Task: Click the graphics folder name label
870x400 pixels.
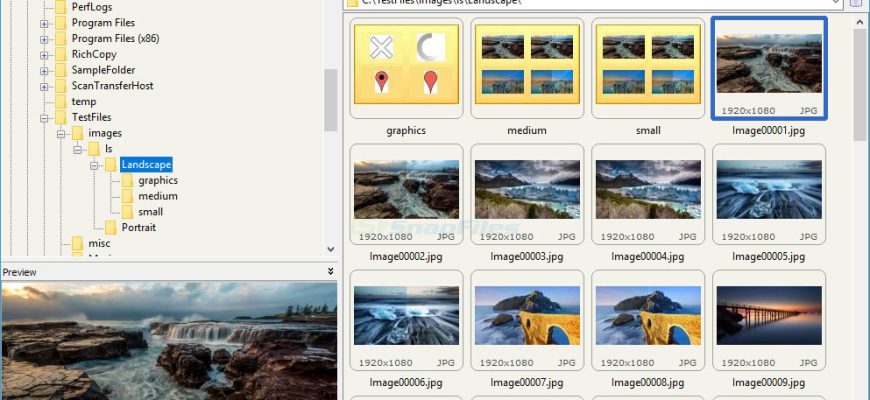Action: point(406,131)
